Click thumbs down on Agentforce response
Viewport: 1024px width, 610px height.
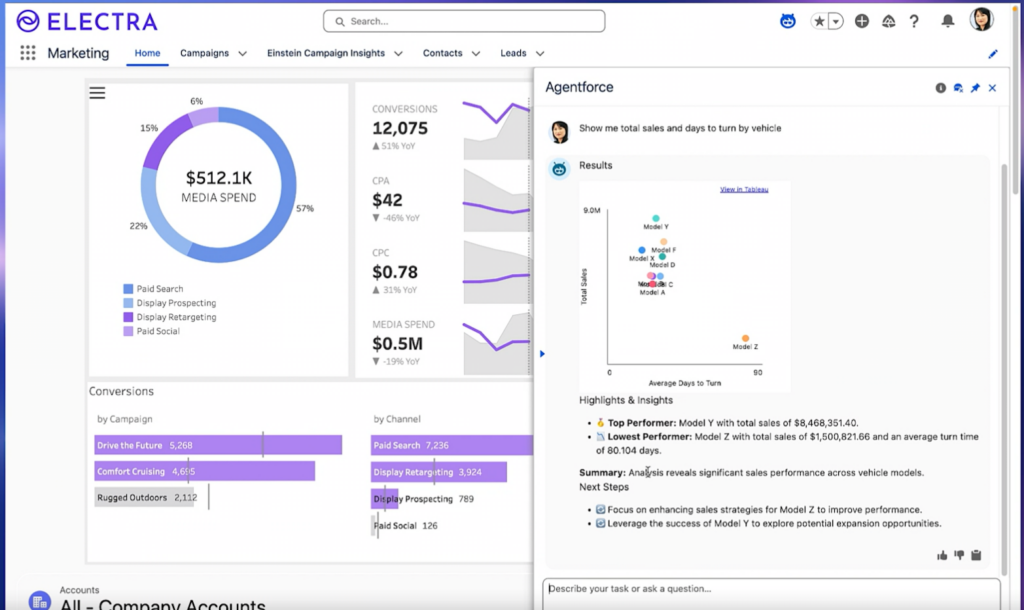[x=959, y=555]
